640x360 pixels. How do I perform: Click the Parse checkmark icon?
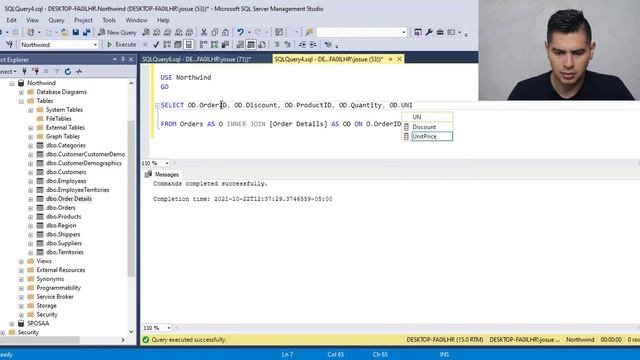coord(156,44)
